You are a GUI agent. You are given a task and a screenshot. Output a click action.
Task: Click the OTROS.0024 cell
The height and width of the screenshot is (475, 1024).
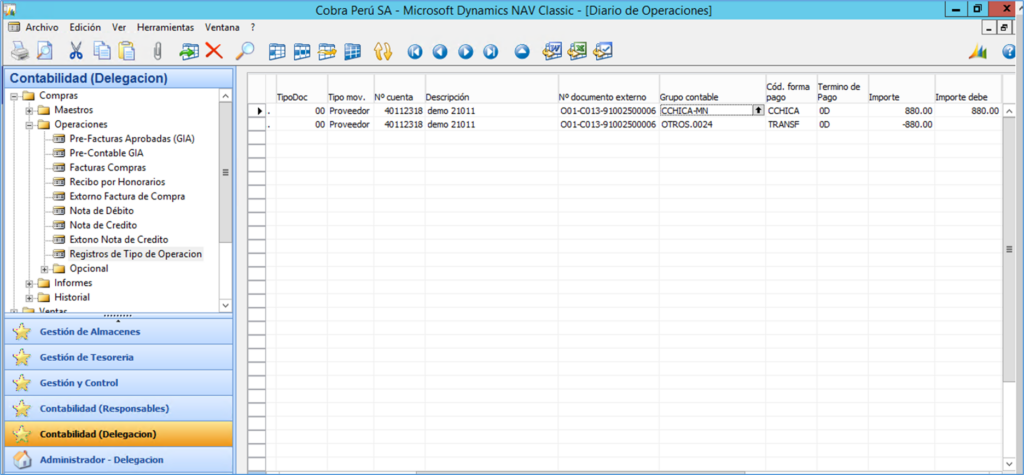(712, 124)
